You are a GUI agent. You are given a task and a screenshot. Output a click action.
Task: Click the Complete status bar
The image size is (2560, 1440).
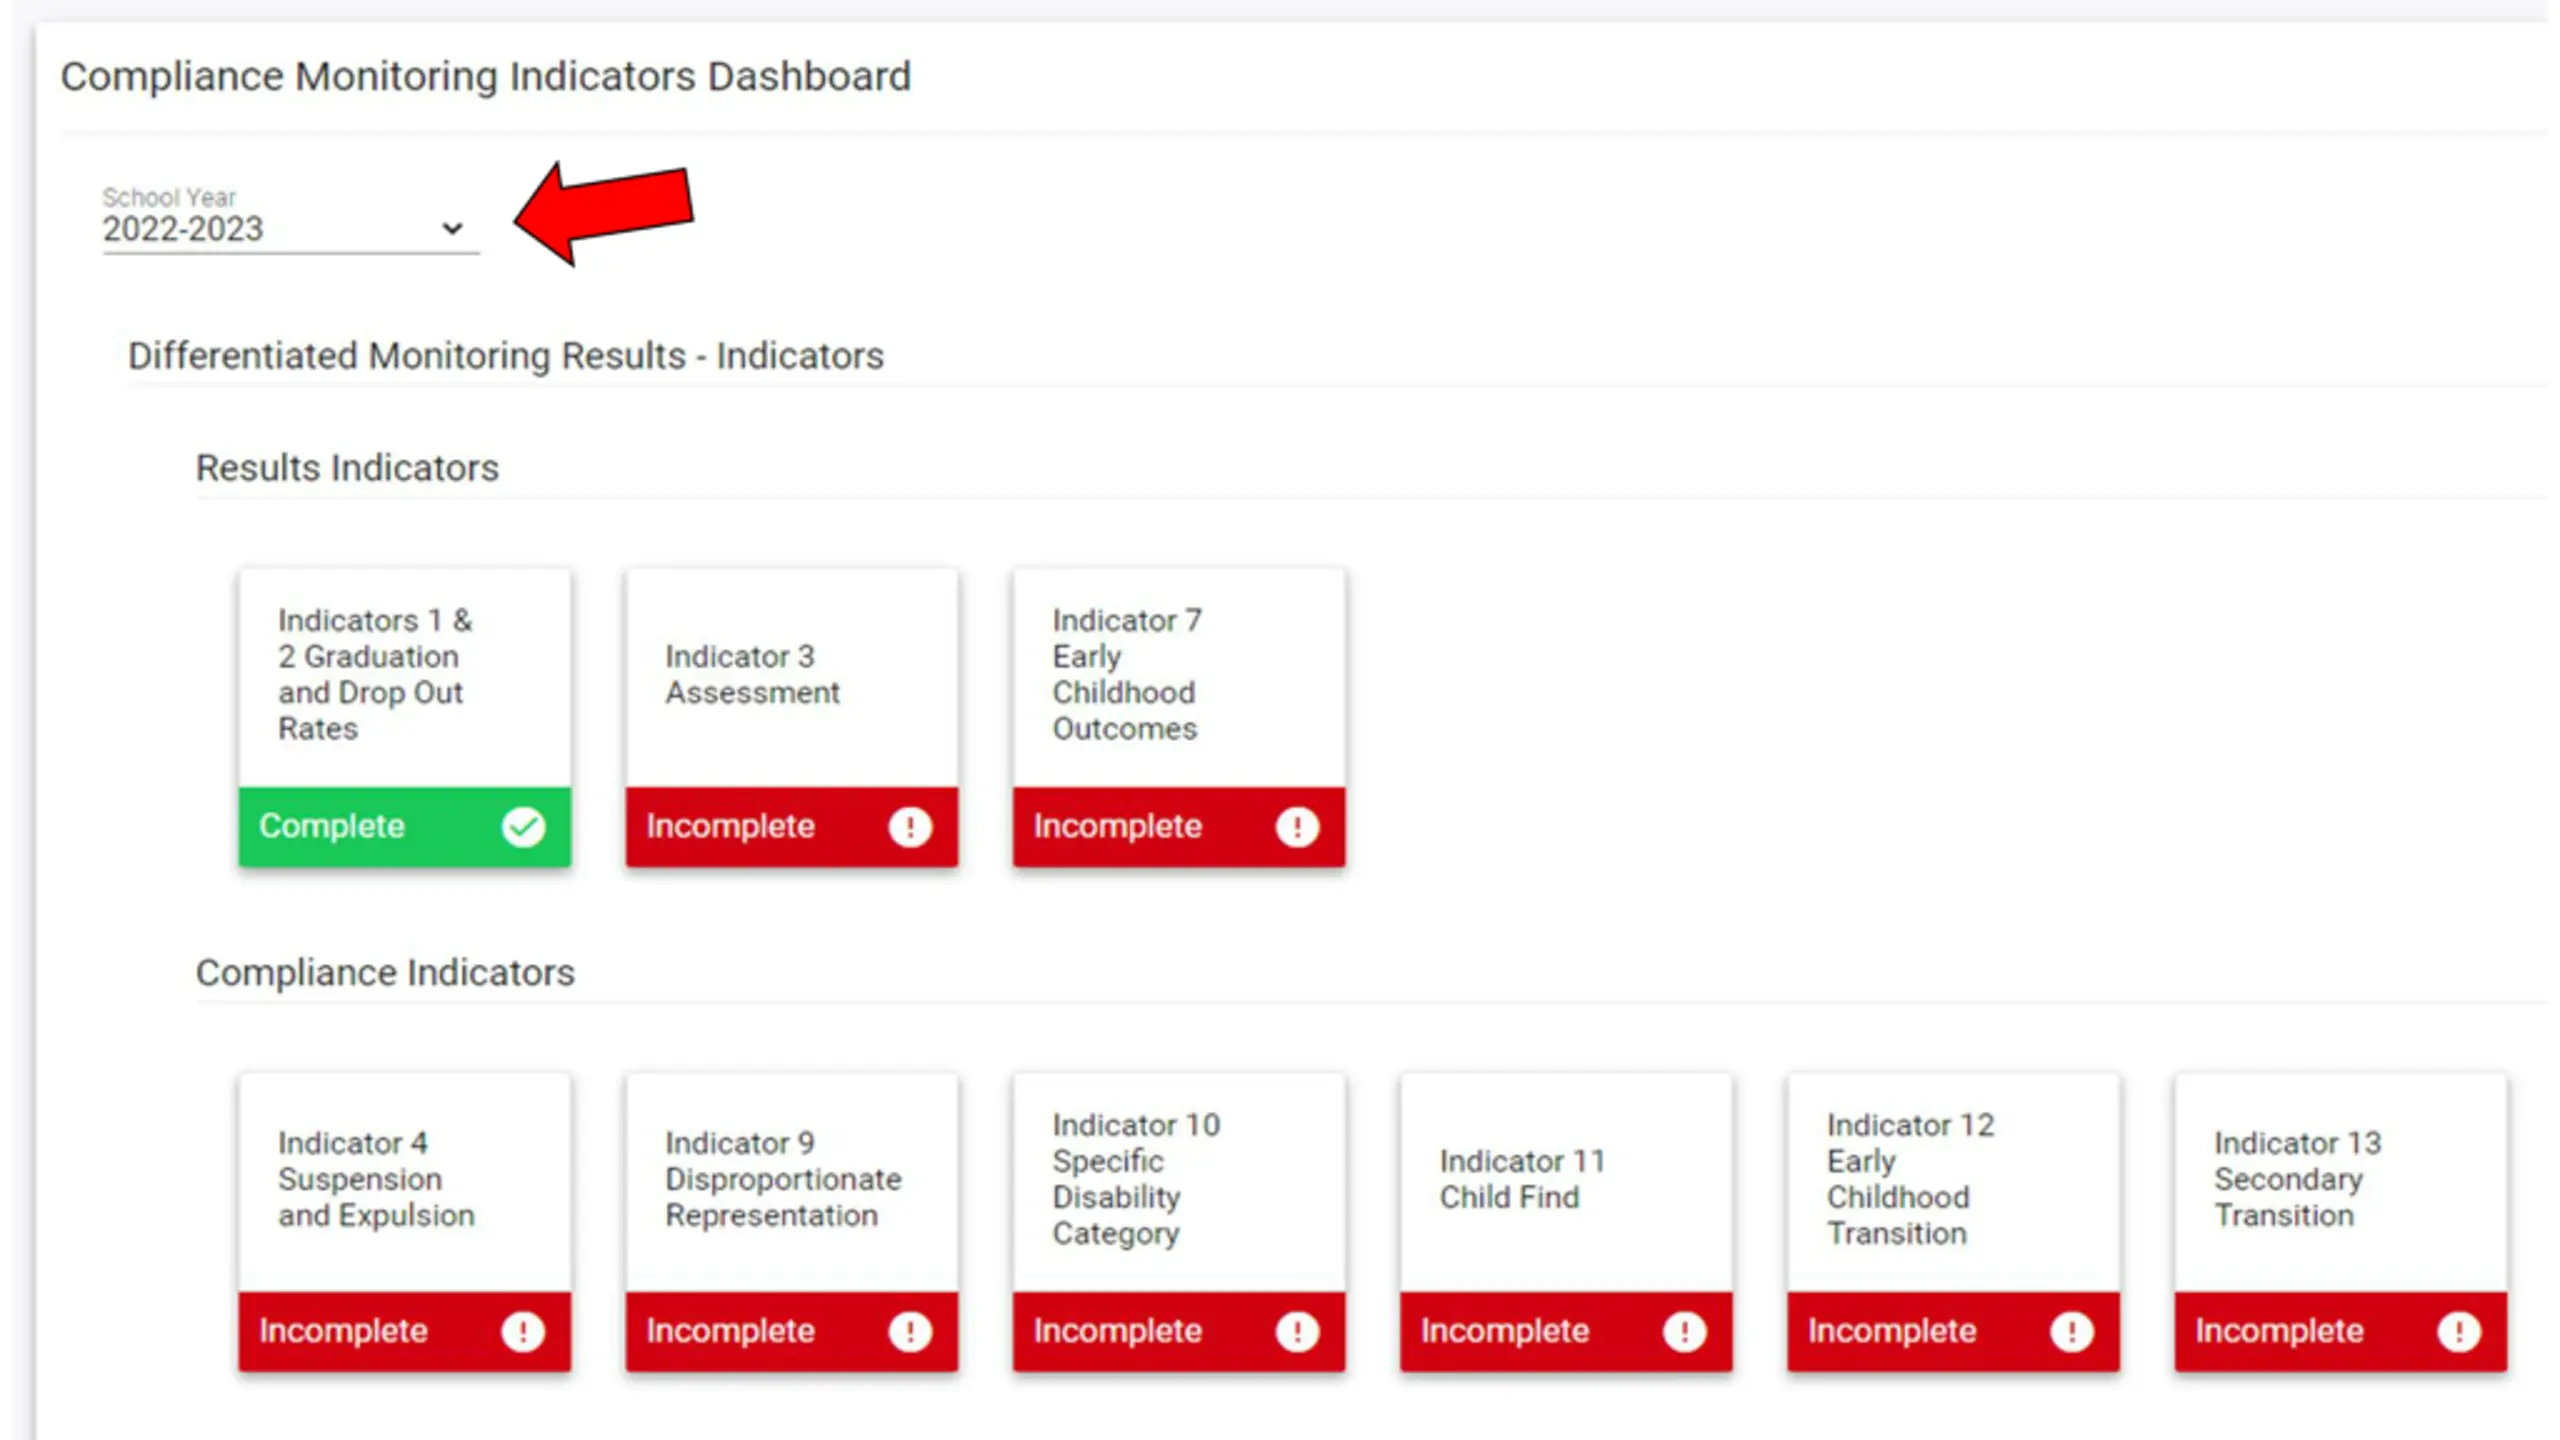[405, 827]
